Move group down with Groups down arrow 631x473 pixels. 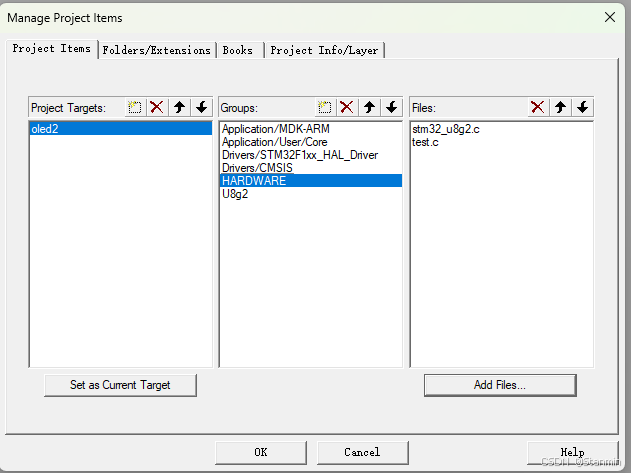click(x=392, y=107)
